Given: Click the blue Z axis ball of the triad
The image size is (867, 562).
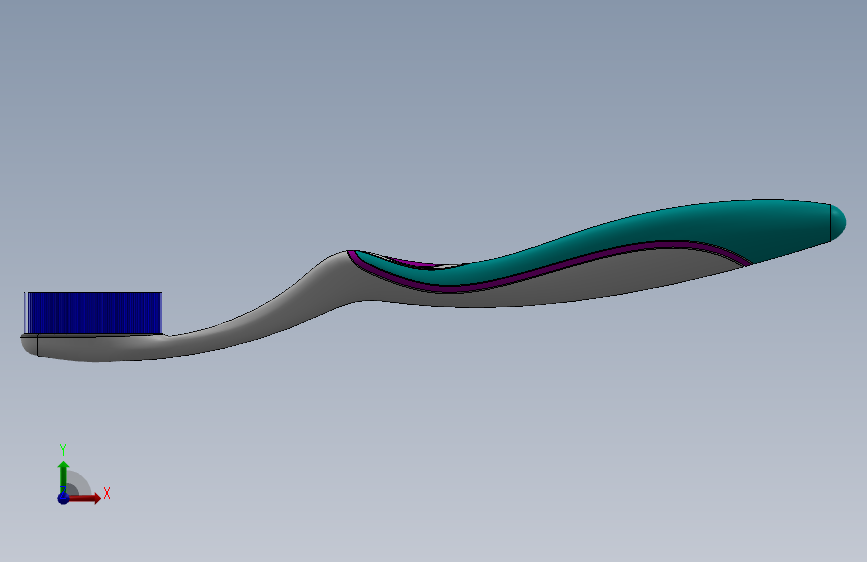Looking at the screenshot, I should [63, 498].
